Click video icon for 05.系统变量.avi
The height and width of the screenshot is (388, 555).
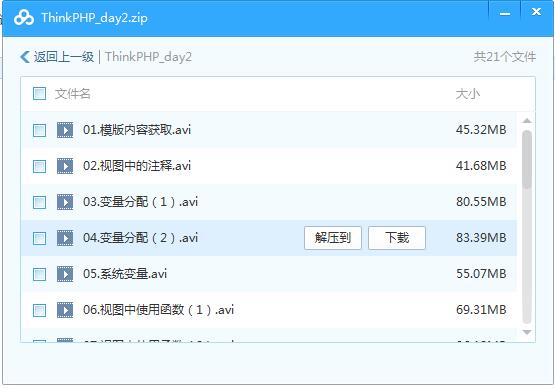pyautogui.click(x=65, y=274)
